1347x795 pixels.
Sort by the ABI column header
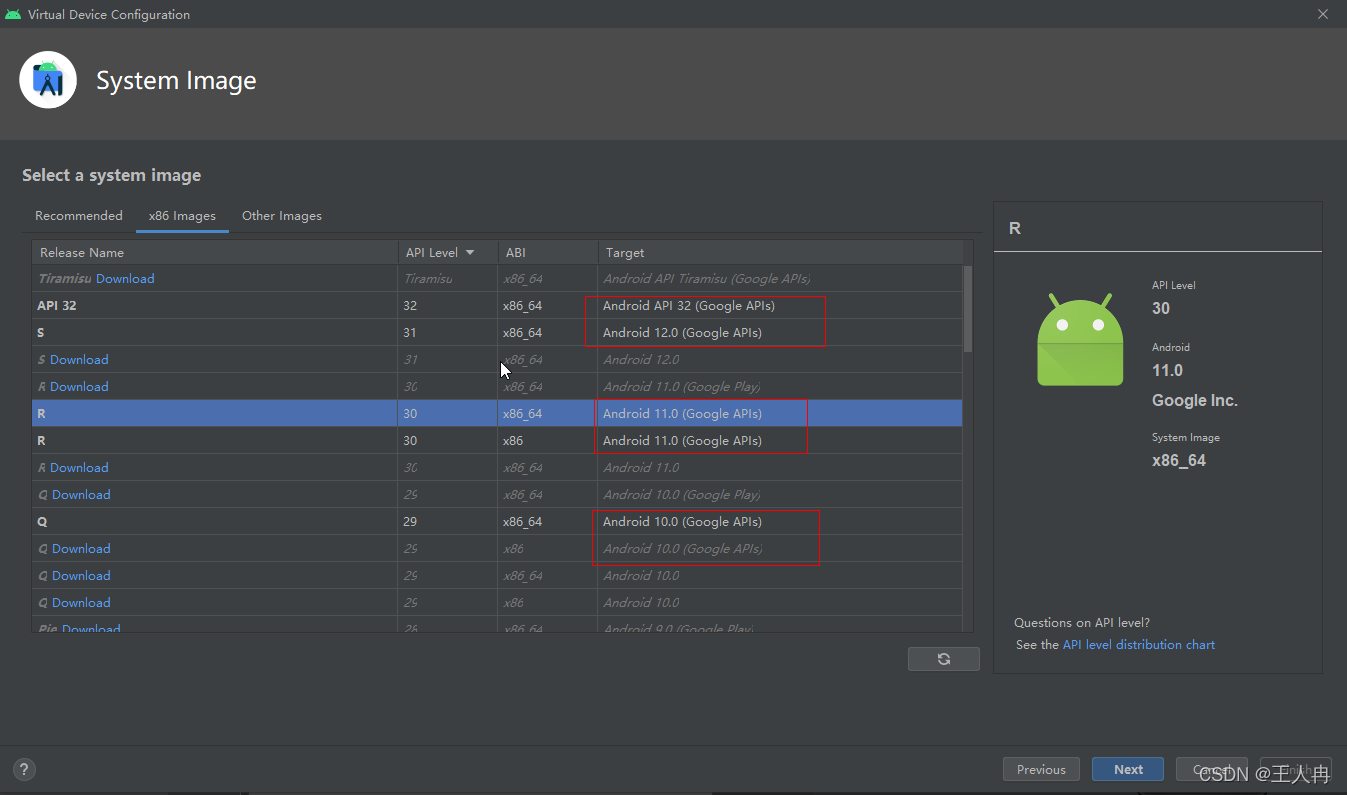(x=548, y=253)
